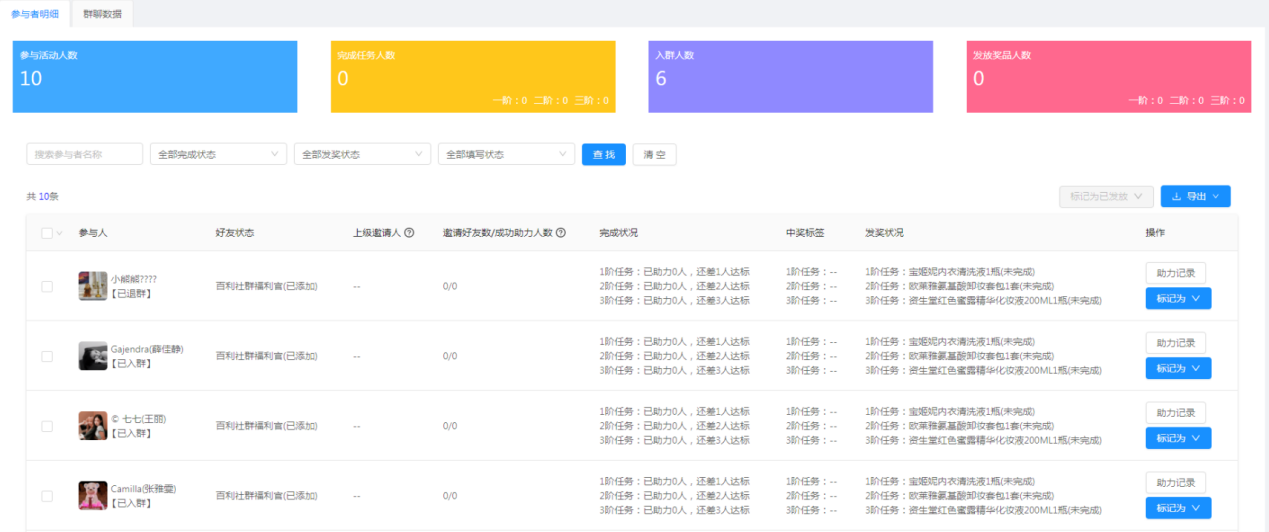
Task: Click the 好友状态 column header
Action: [x=235, y=233]
